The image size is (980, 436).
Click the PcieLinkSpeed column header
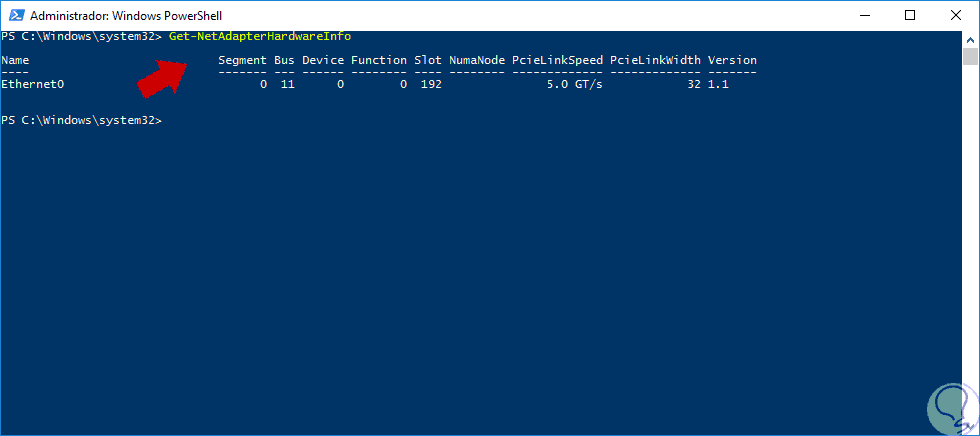coord(557,61)
